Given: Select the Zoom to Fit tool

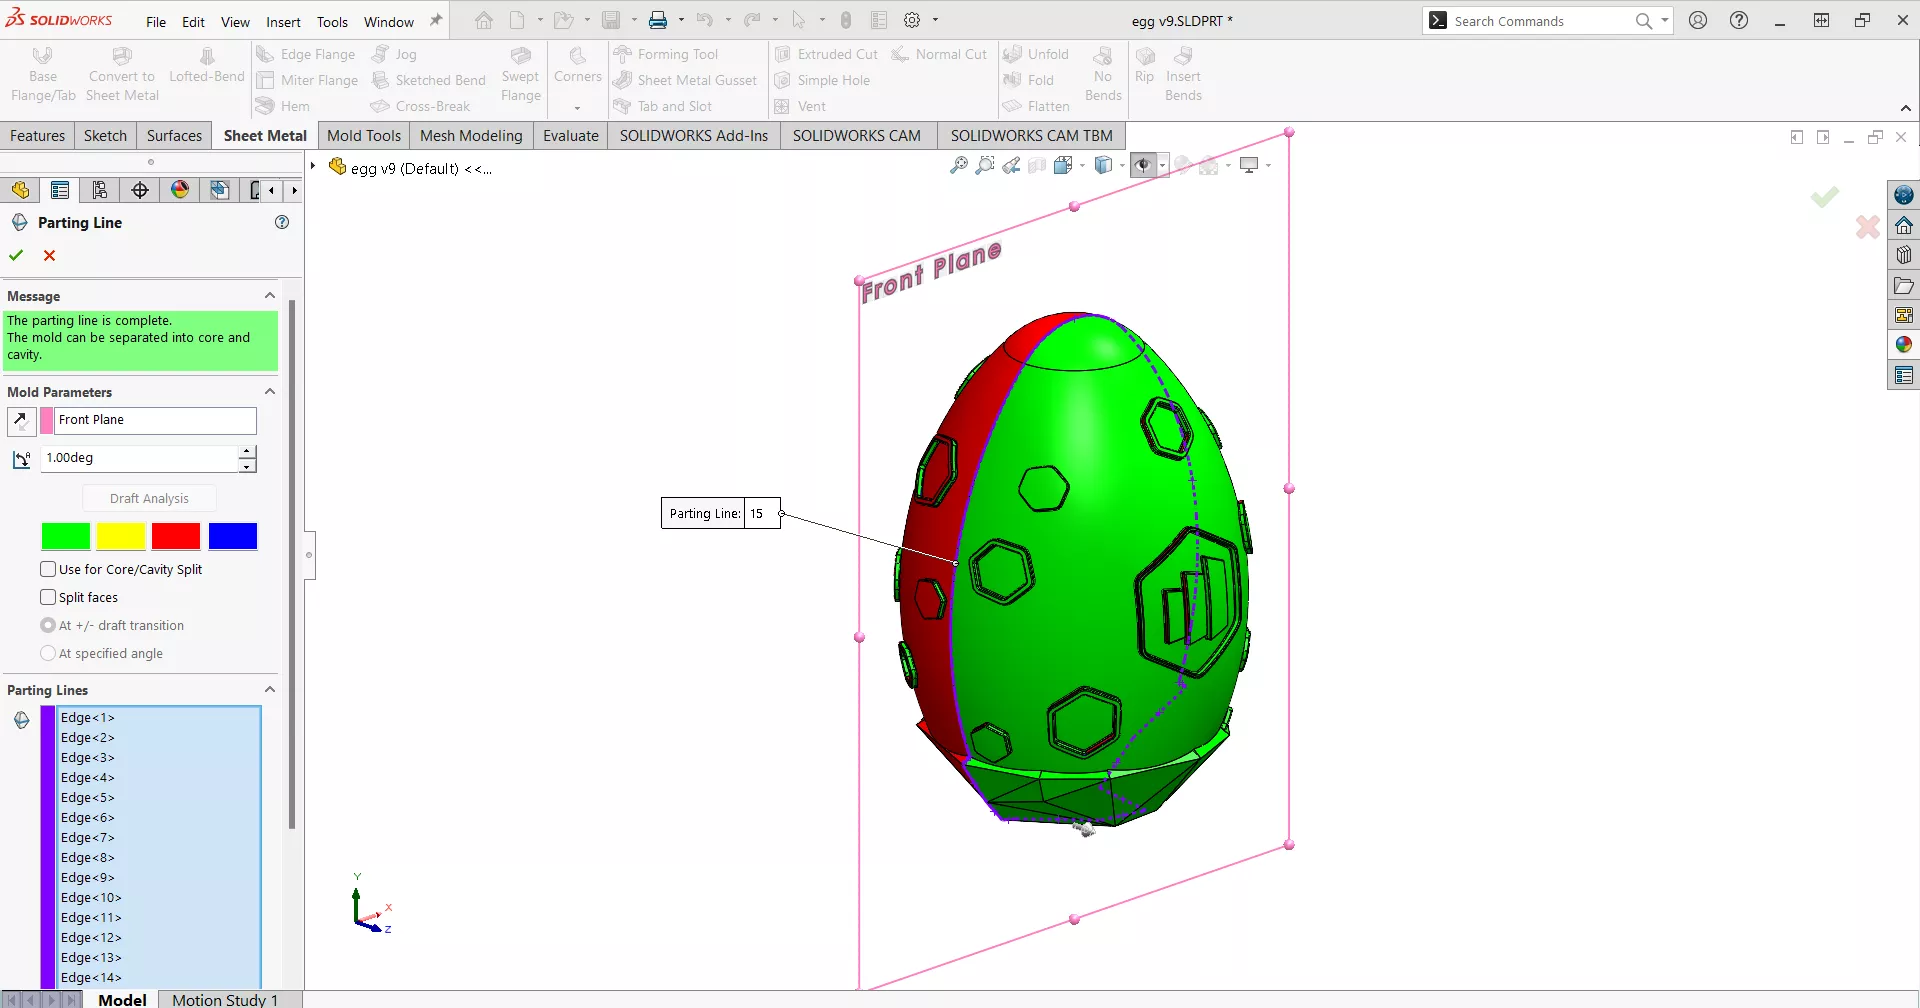Looking at the screenshot, I should tap(959, 165).
